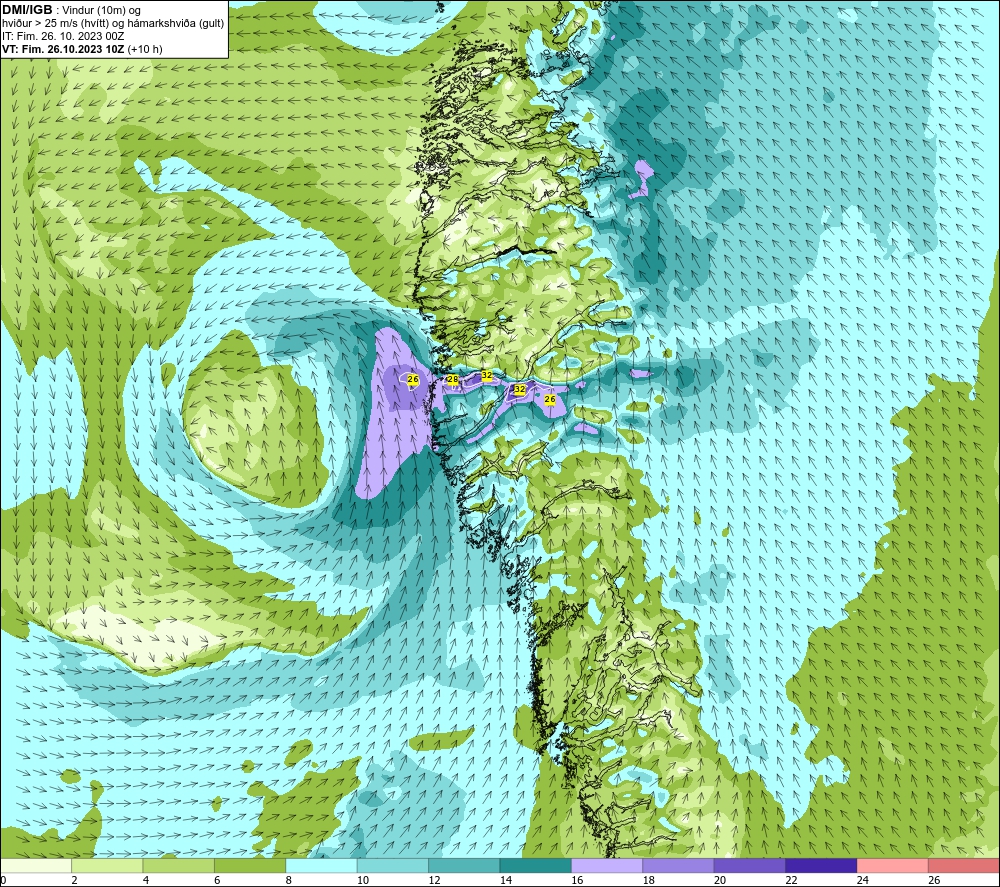Click the legend scale number 20
The width and height of the screenshot is (1000, 887).
tap(720, 880)
